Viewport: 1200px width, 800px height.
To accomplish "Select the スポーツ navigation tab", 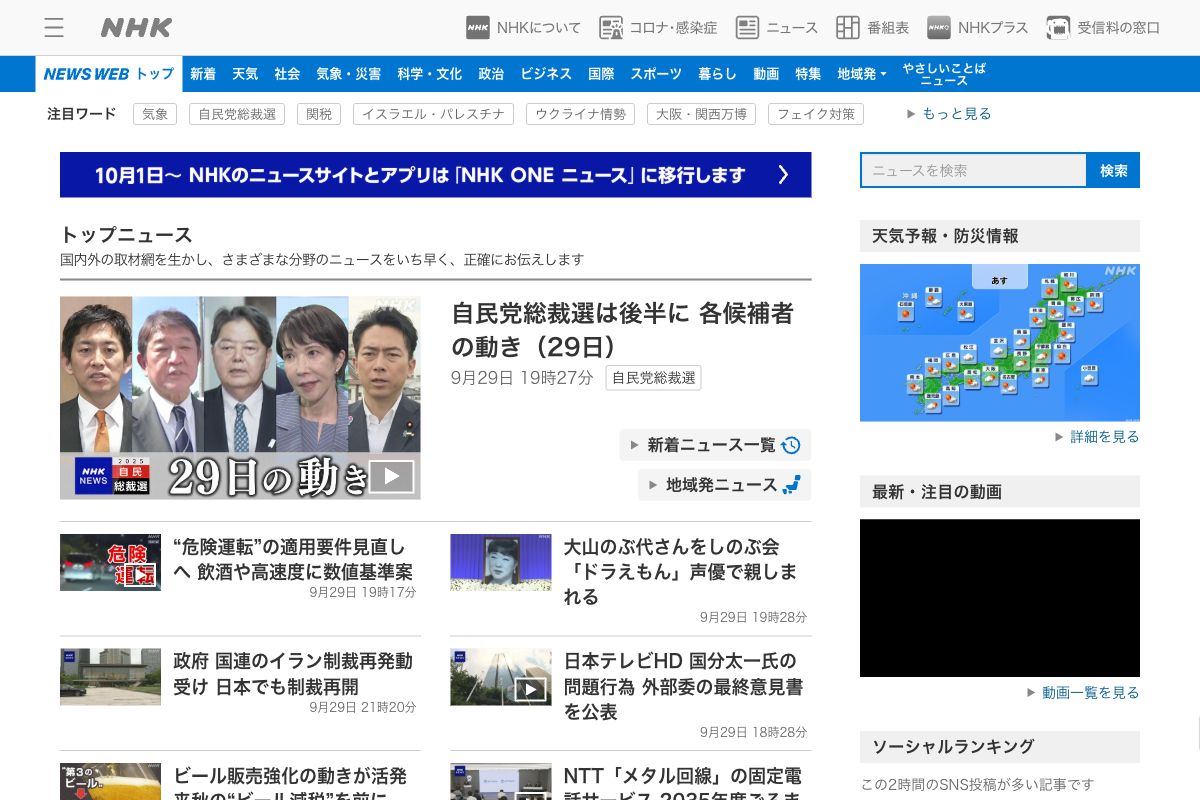I will click(656, 74).
